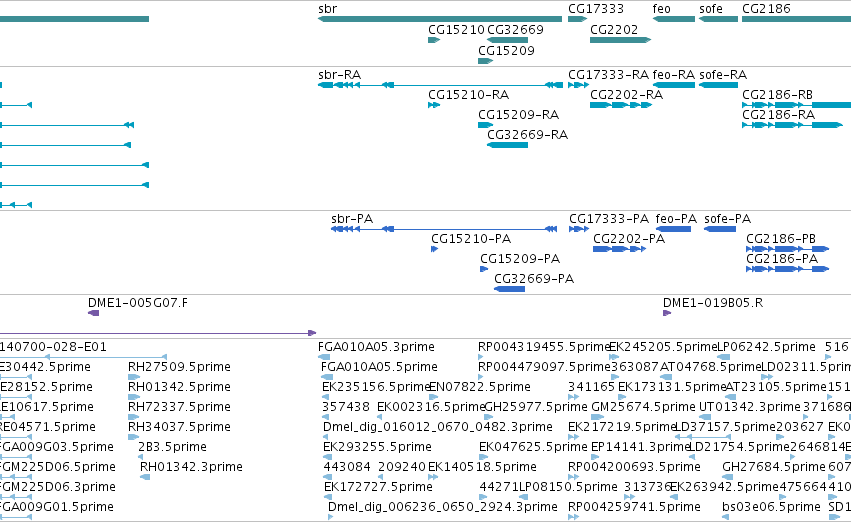Open the RH01342.5prime EST label

pos(179,387)
